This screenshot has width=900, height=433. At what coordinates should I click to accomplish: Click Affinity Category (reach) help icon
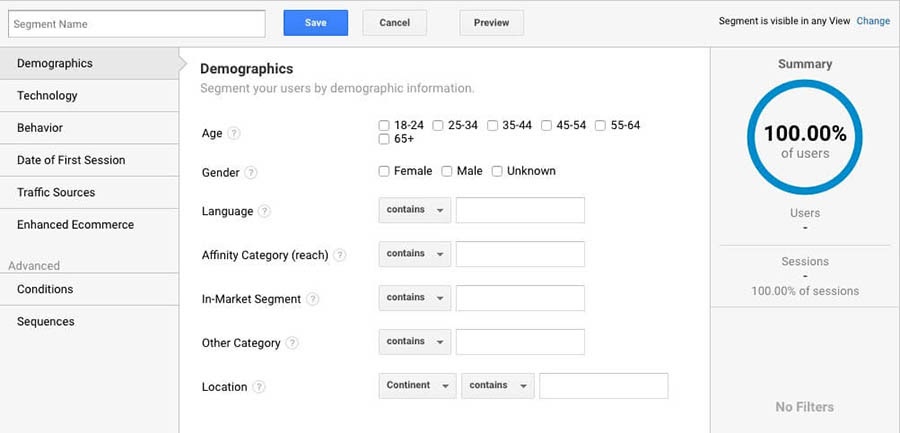[x=340, y=255]
